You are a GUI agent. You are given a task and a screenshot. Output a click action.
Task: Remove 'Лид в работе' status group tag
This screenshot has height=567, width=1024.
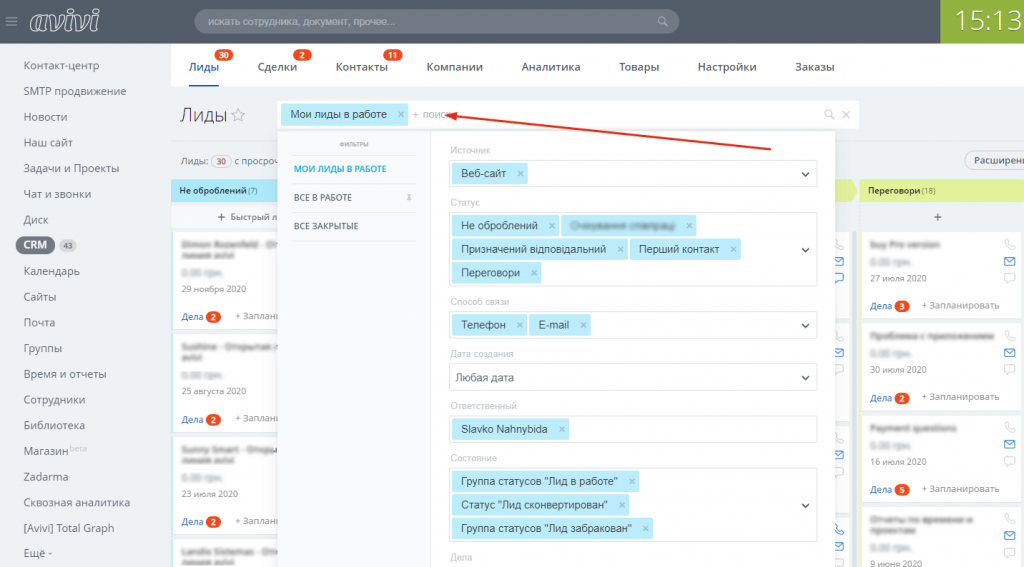632,481
